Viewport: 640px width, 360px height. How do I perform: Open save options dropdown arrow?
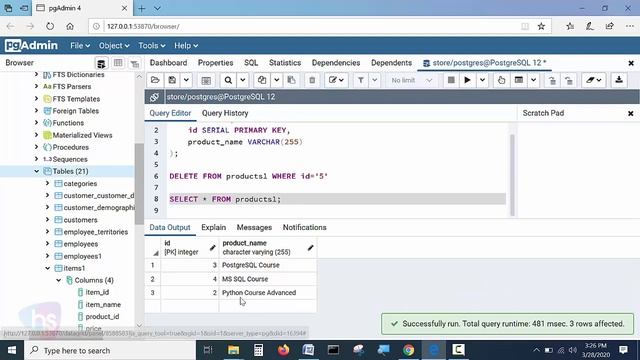pos(186,80)
